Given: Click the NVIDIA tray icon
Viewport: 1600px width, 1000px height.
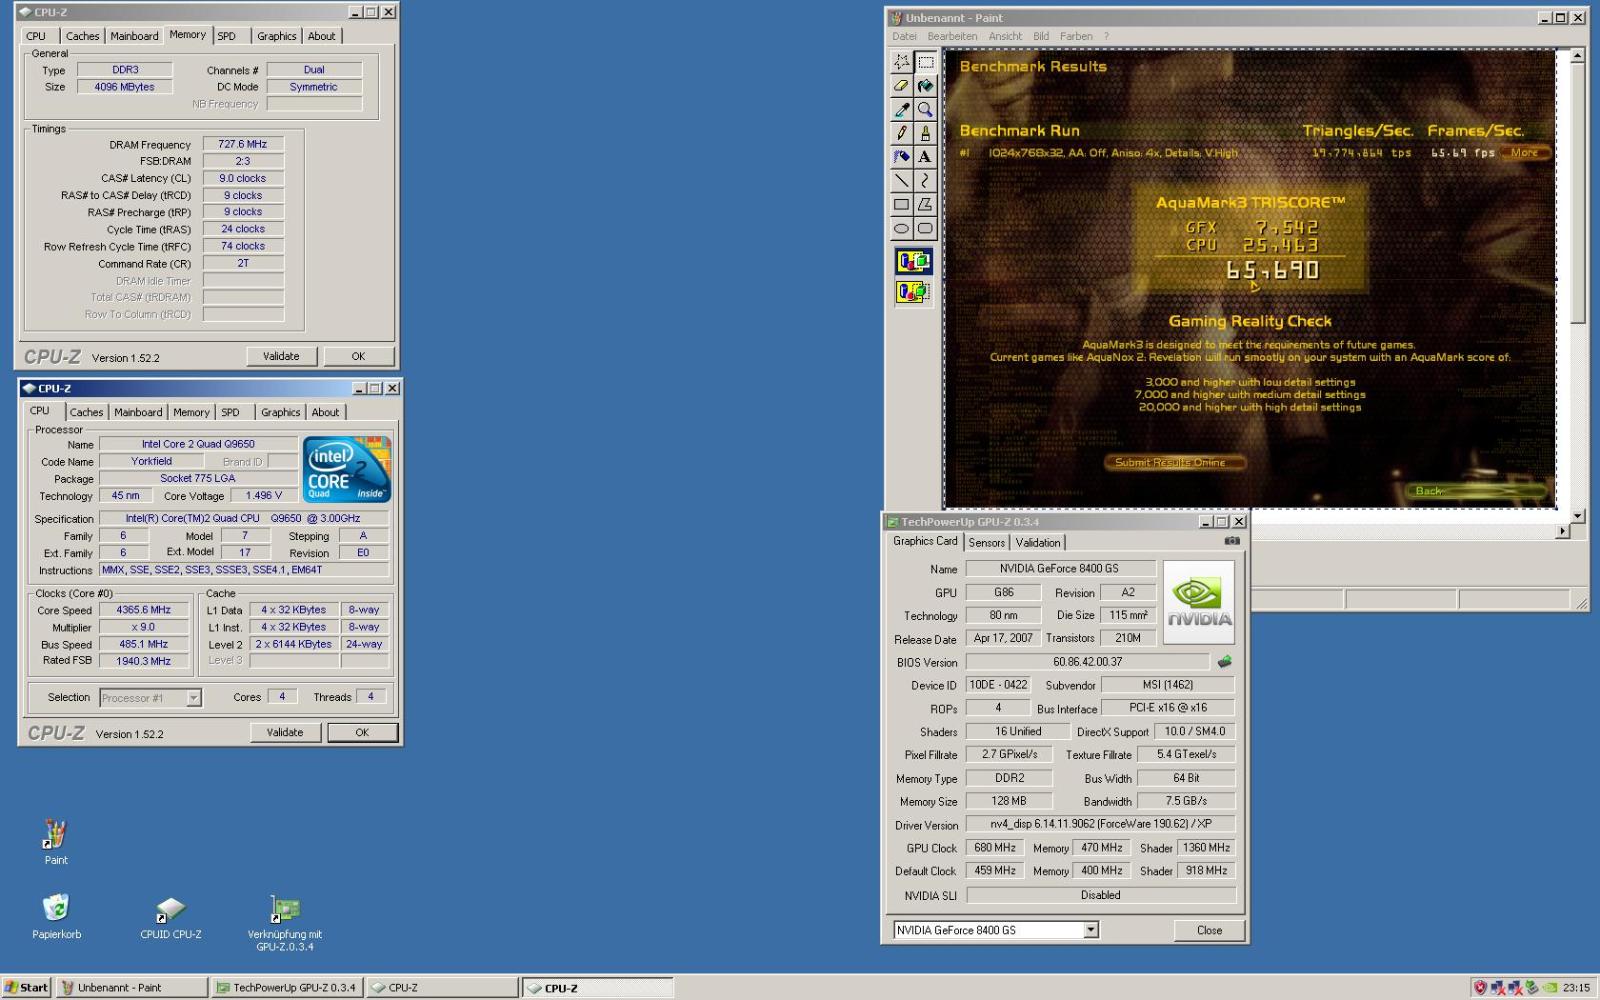Looking at the screenshot, I should (1549, 987).
